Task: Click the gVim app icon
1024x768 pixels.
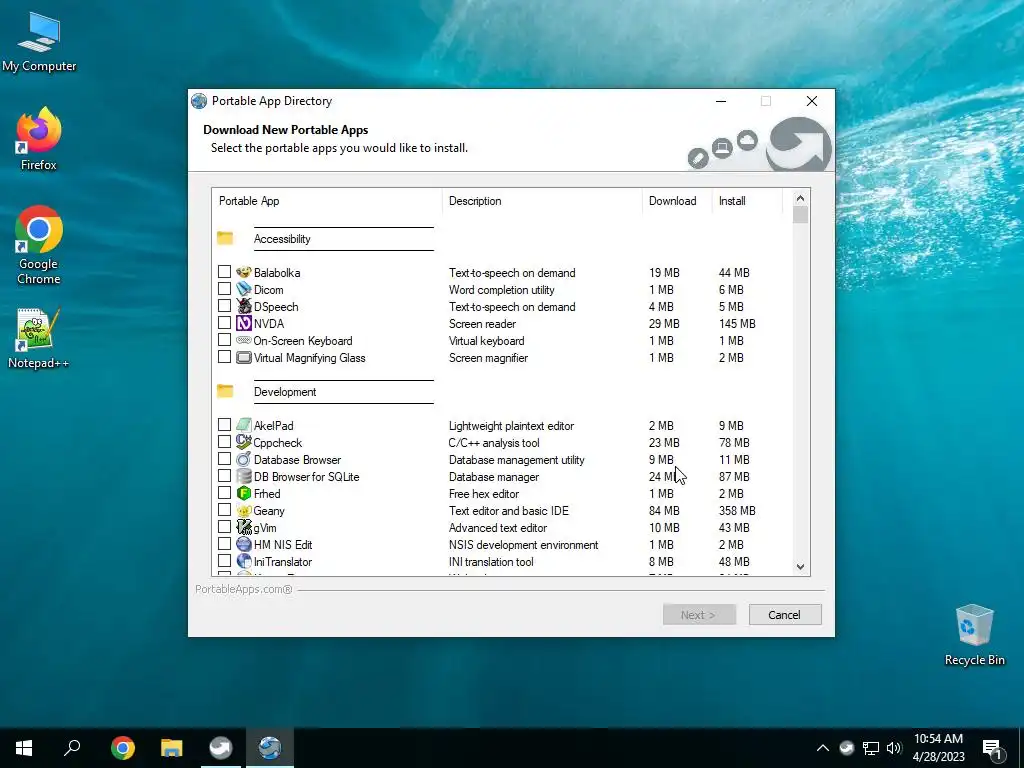Action: 244,527
